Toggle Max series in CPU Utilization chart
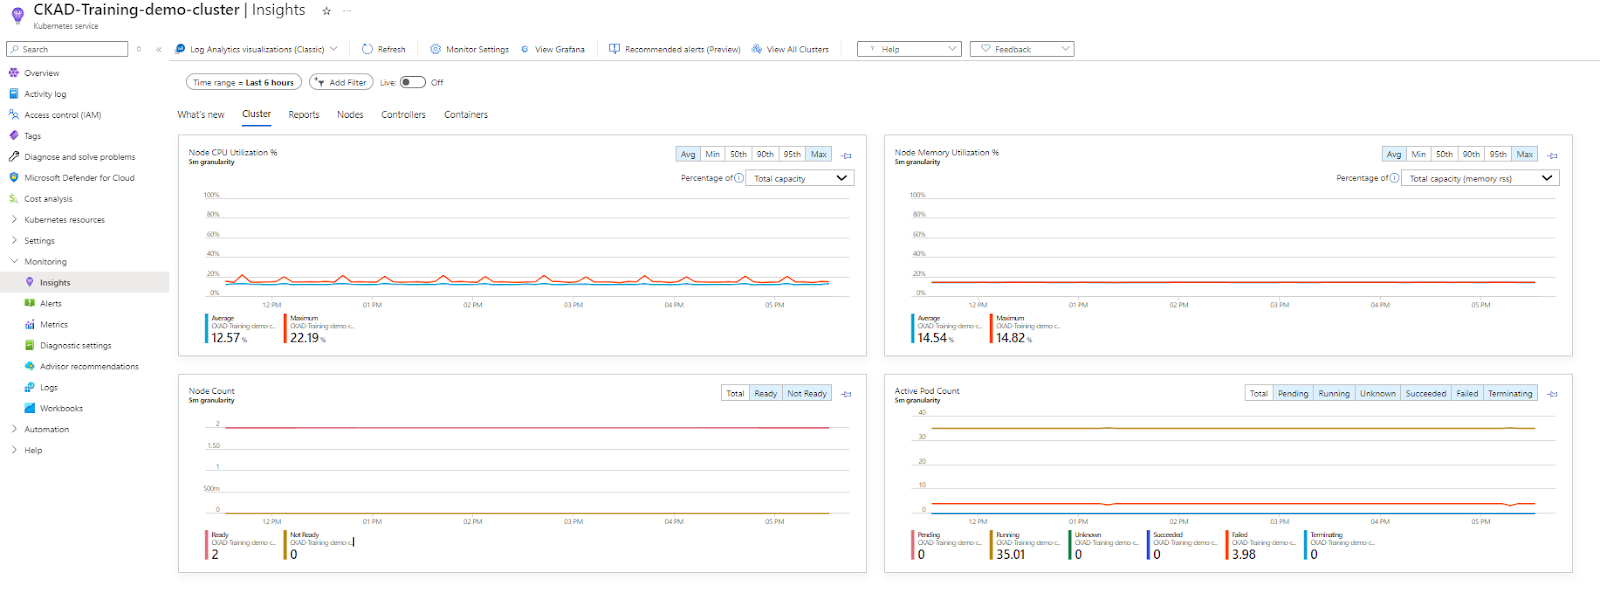 (819, 154)
